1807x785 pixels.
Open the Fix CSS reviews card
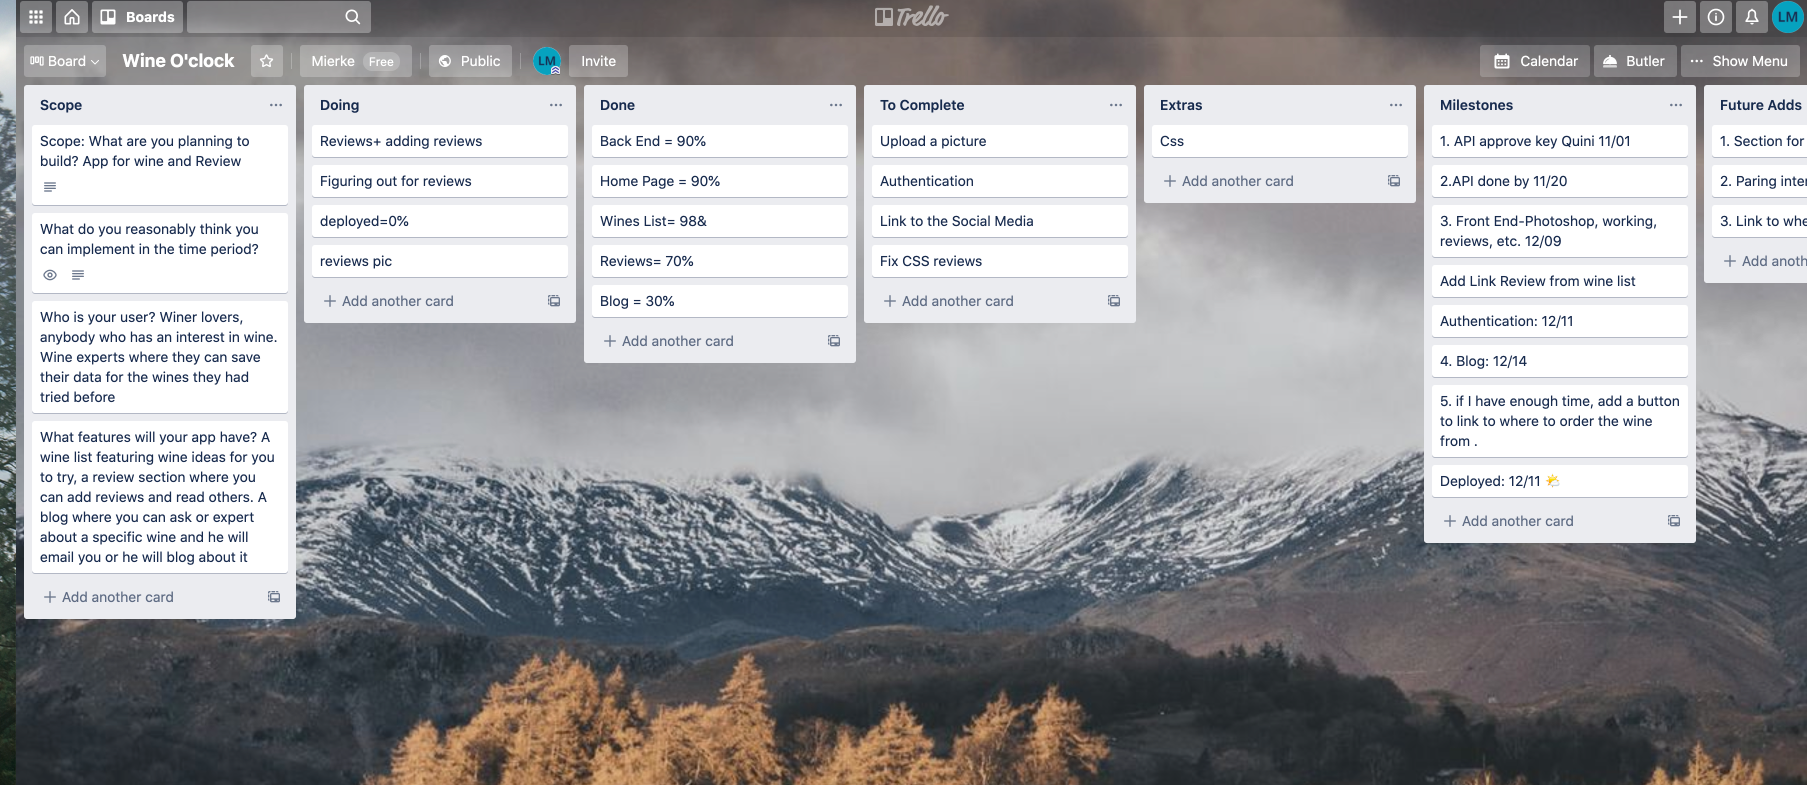click(x=1000, y=261)
